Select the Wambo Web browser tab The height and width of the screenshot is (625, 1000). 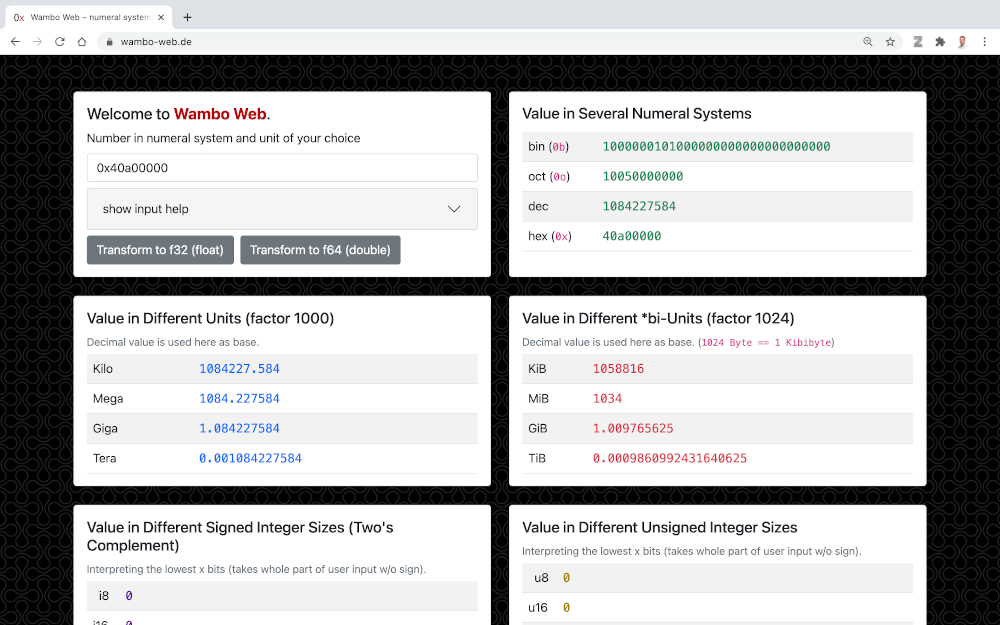pos(89,18)
